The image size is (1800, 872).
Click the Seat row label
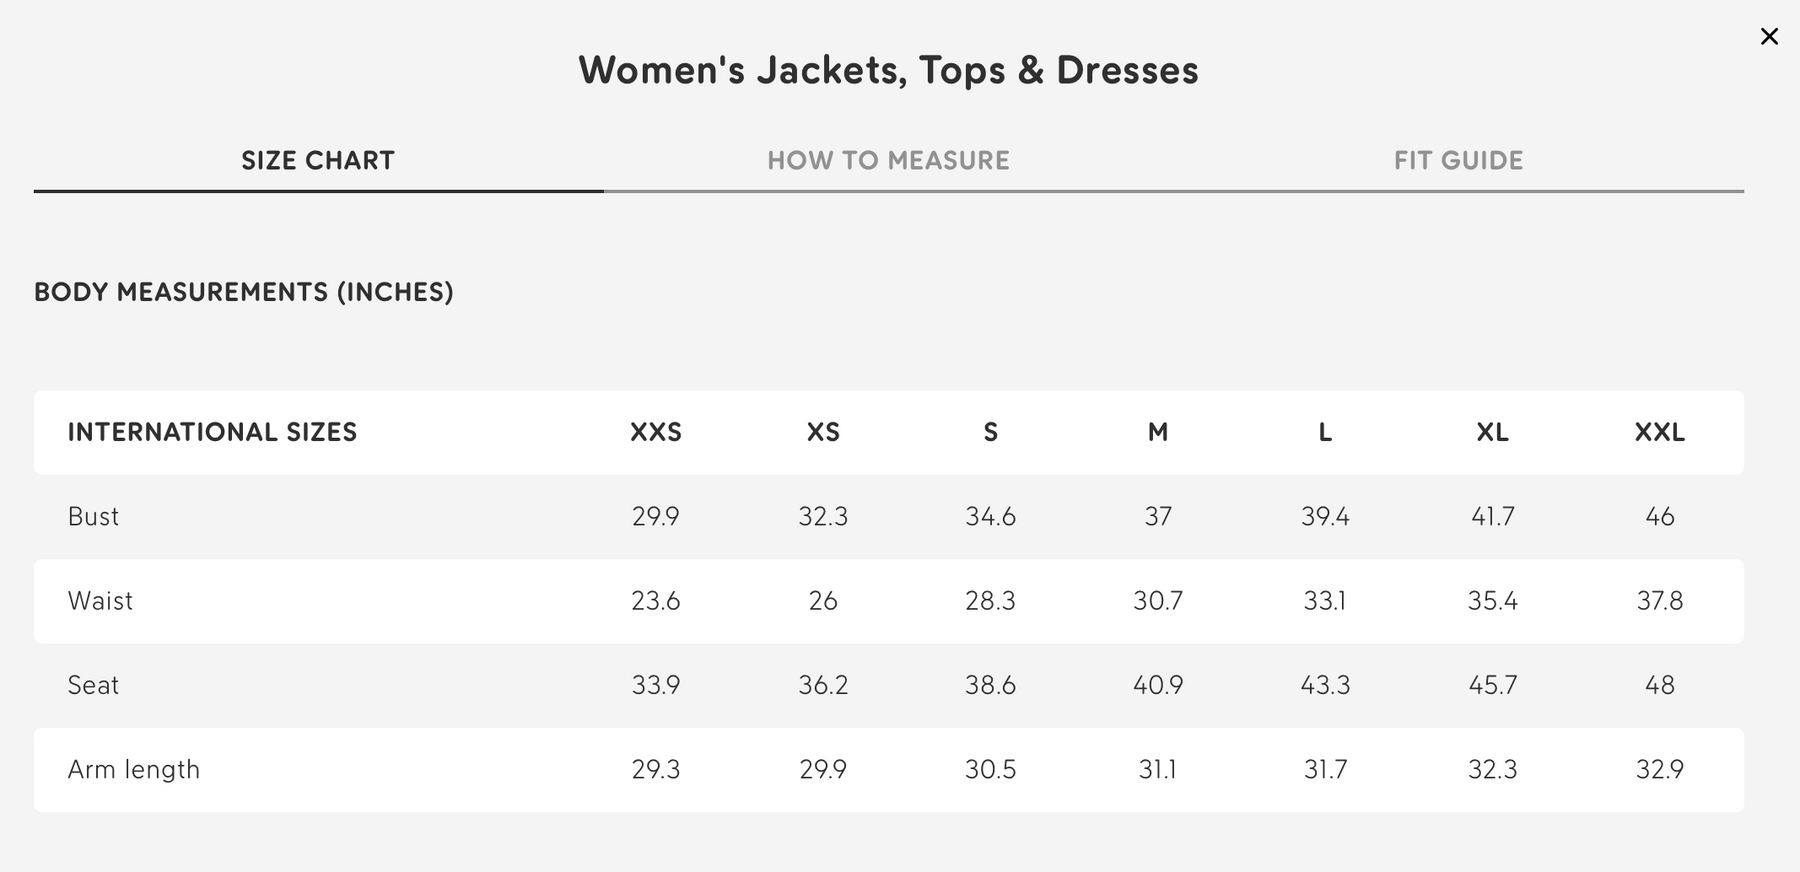[93, 685]
